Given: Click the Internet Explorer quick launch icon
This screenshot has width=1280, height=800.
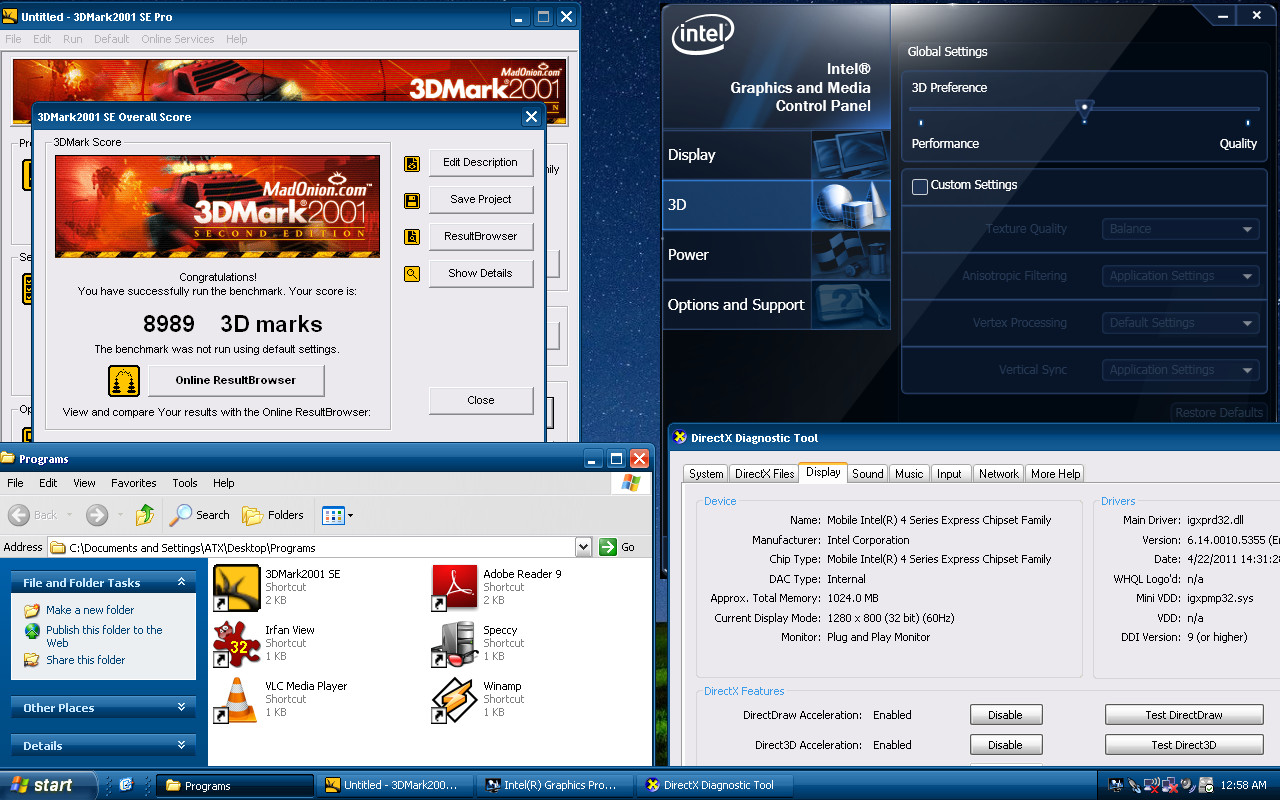Looking at the screenshot, I should tap(126, 785).
